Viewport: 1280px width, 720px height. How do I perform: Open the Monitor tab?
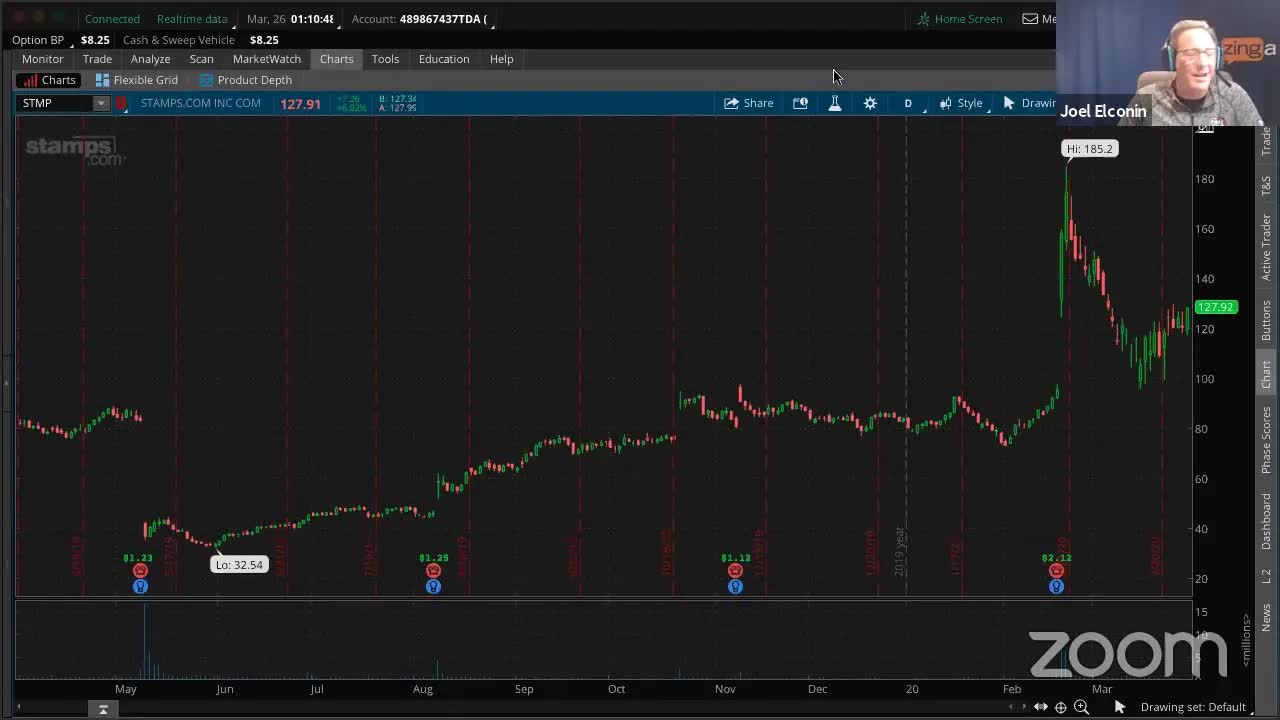coord(43,59)
